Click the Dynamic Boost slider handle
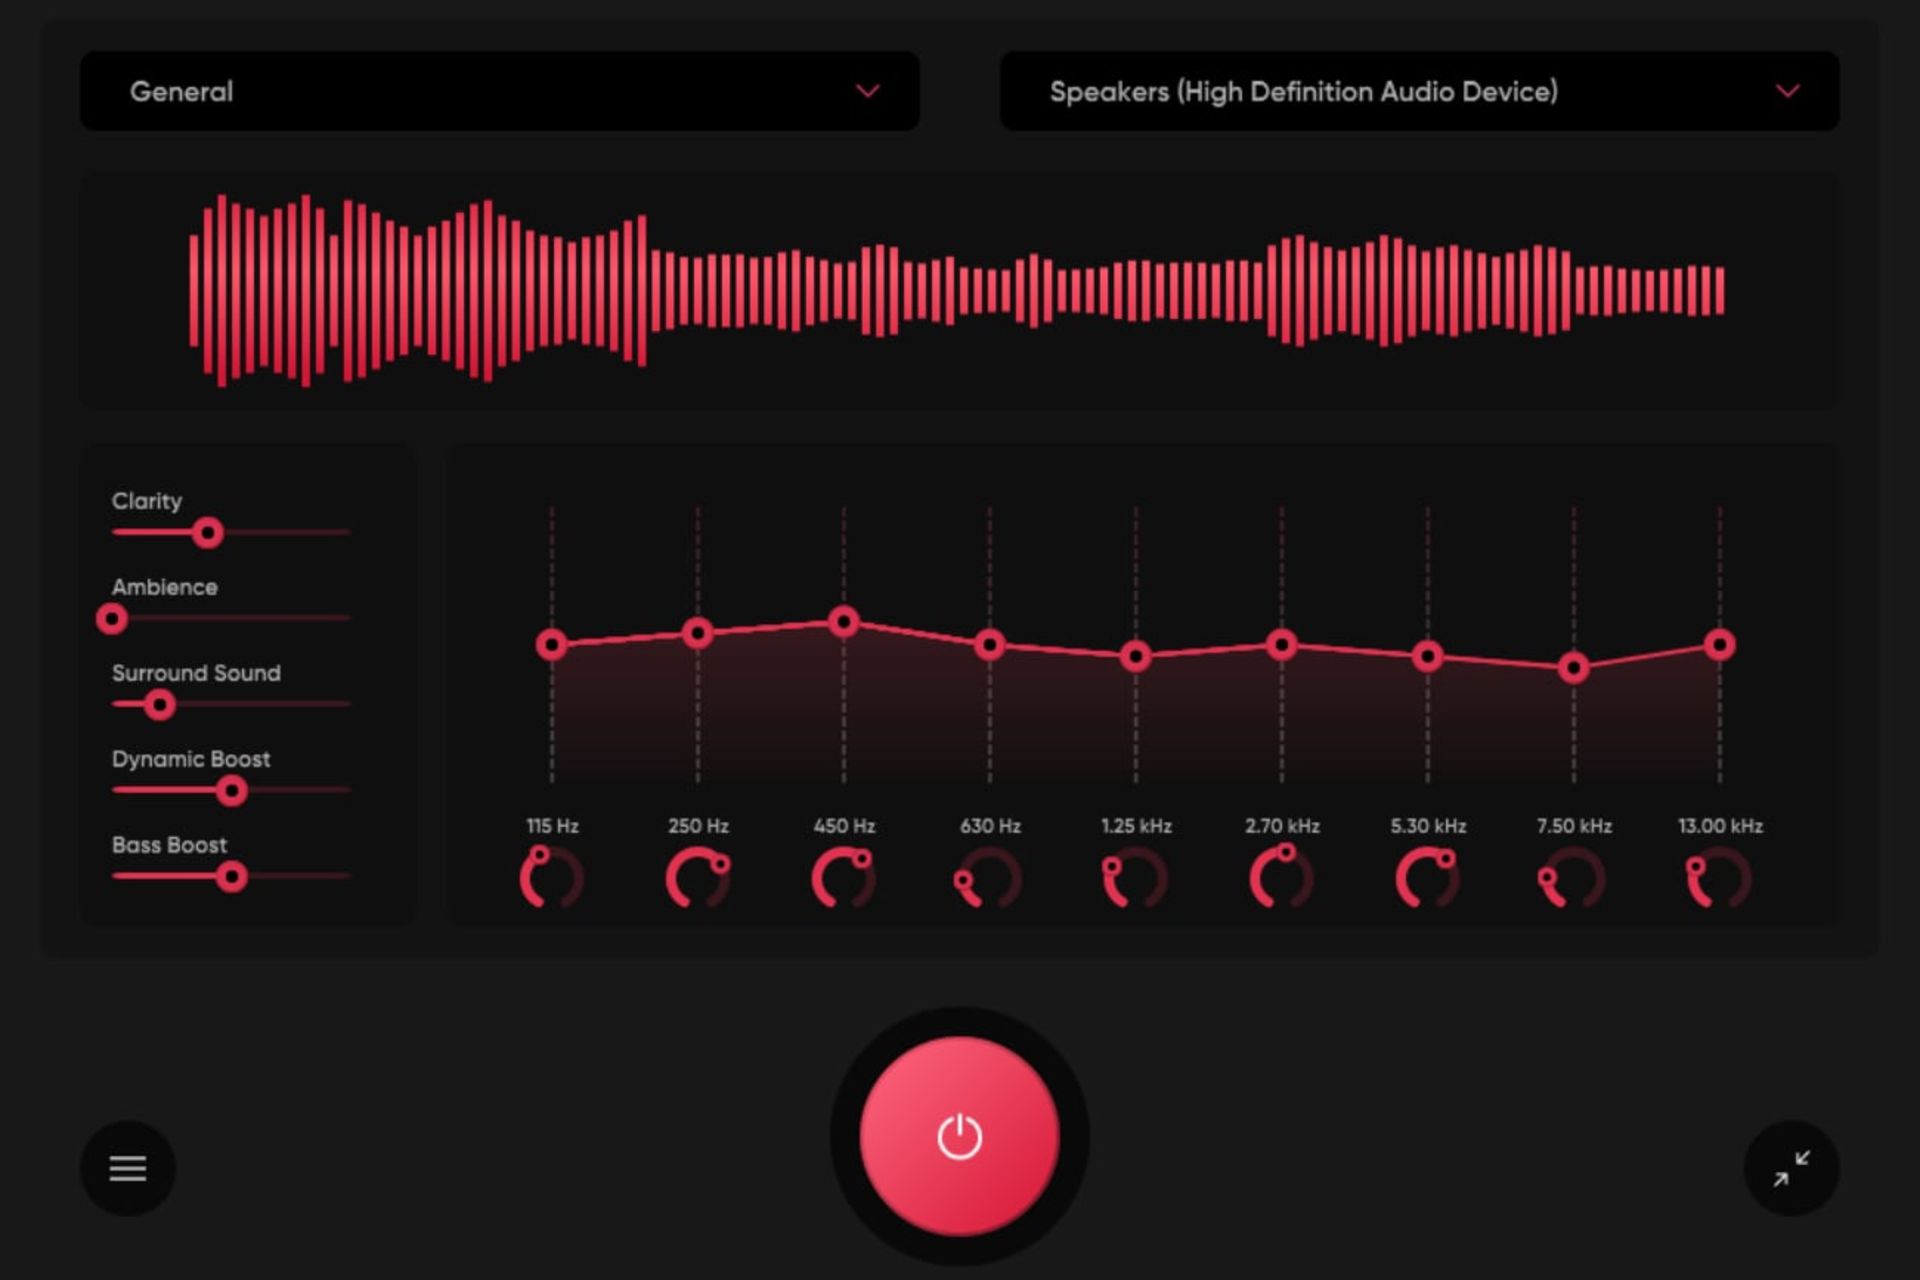 pos(231,791)
